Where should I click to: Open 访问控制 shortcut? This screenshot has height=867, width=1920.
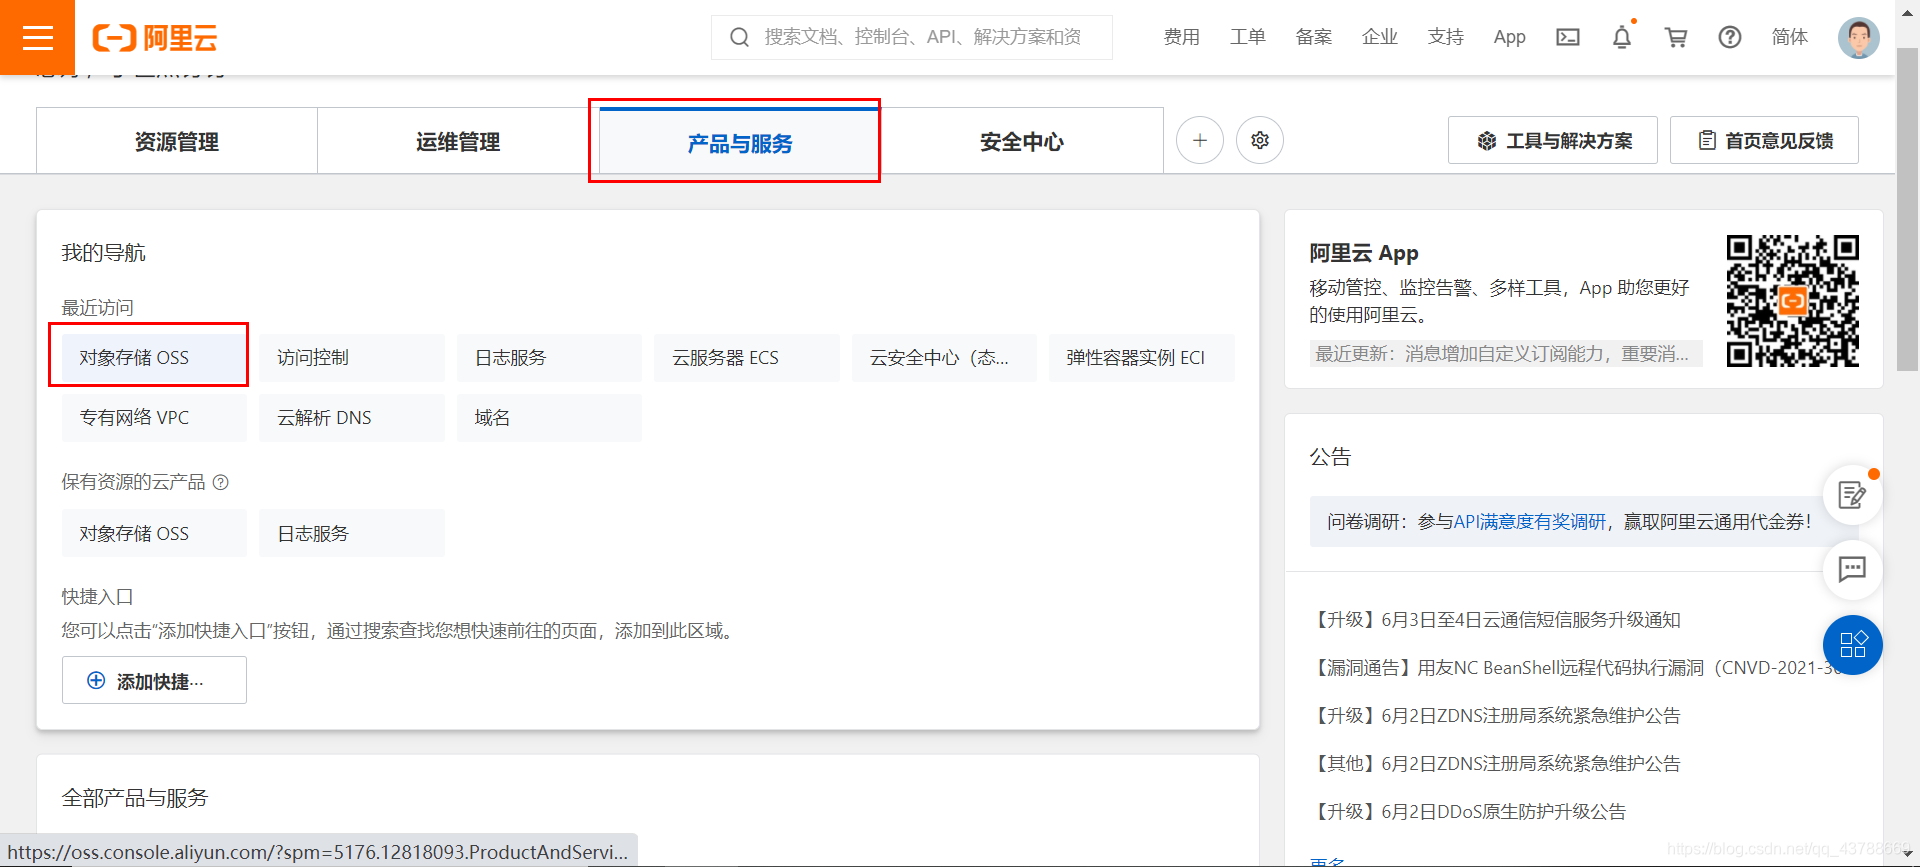(352, 357)
